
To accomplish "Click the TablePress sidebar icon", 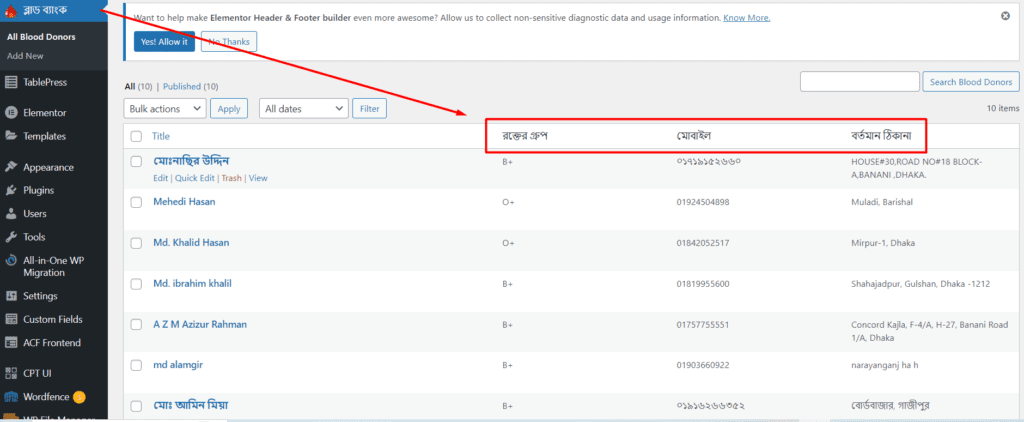I will click(11, 82).
